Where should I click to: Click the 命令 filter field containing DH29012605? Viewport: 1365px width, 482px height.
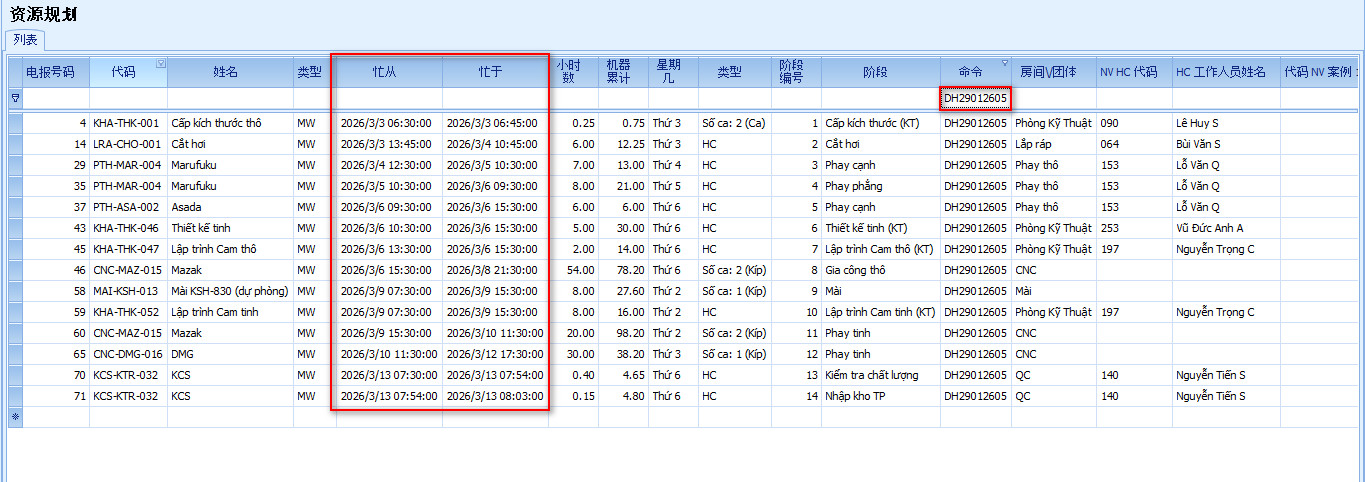coord(975,98)
